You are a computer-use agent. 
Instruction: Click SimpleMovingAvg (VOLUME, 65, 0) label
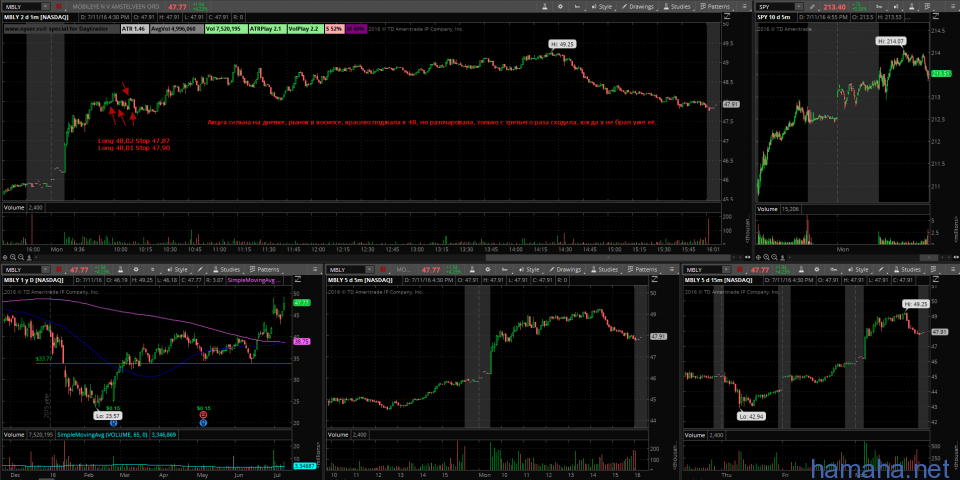[x=101, y=435]
